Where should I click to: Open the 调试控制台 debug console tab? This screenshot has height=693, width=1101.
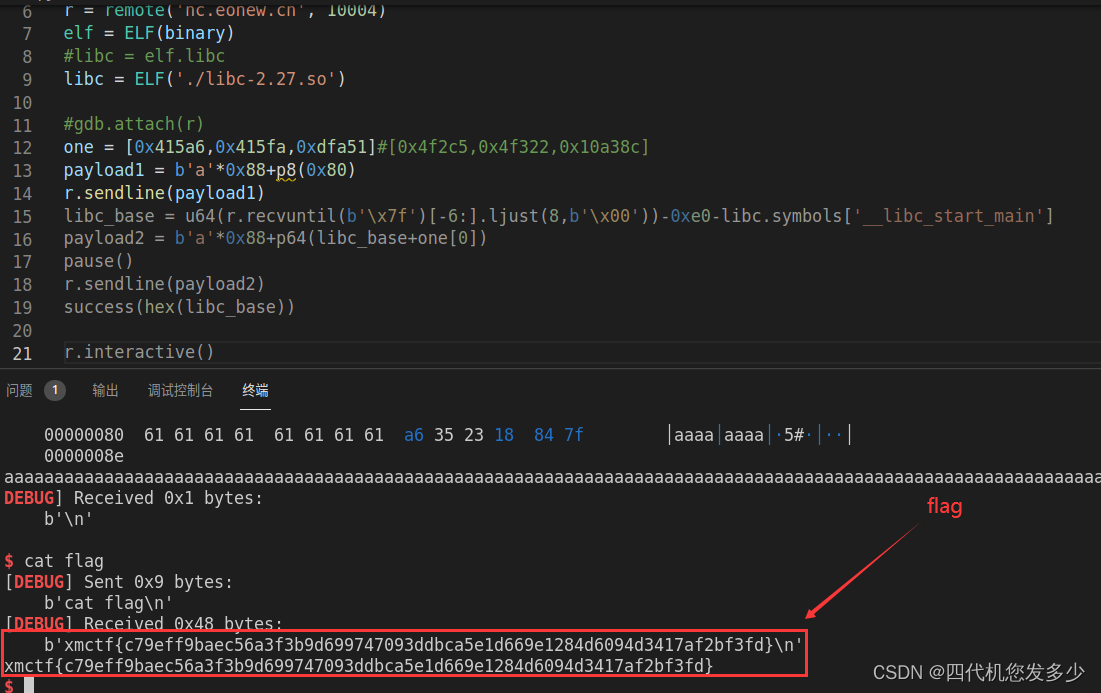[x=180, y=390]
